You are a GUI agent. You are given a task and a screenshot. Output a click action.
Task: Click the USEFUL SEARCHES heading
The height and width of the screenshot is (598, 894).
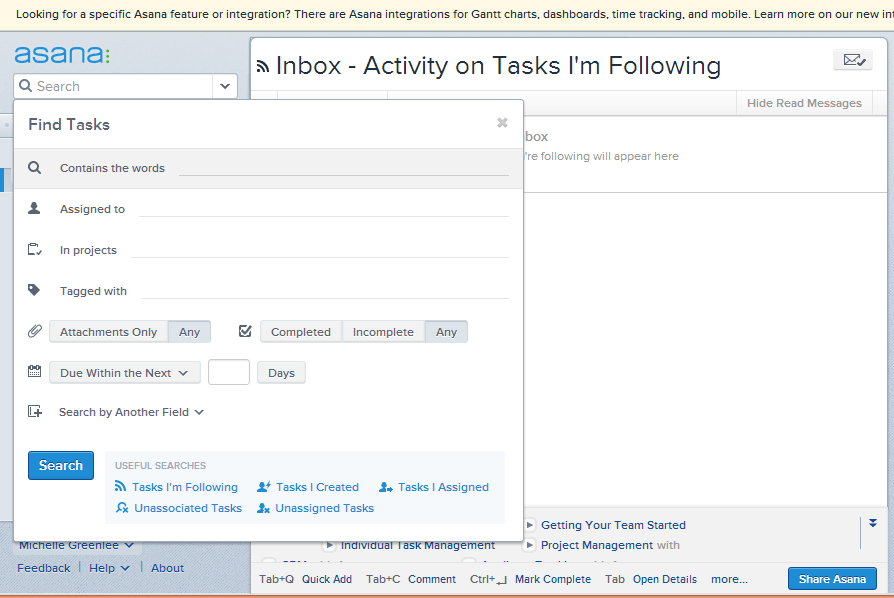160,465
